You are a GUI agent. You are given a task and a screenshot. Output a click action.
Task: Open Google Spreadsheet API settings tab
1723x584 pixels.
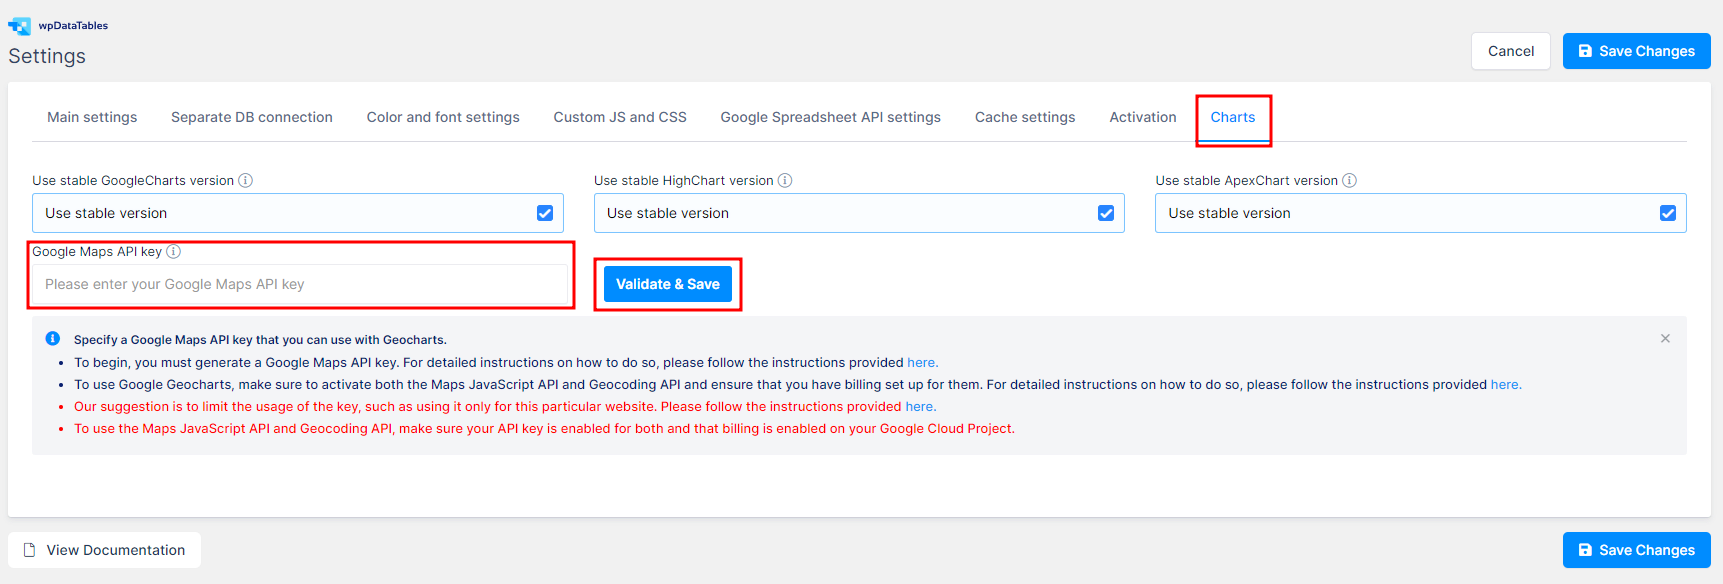pos(830,117)
